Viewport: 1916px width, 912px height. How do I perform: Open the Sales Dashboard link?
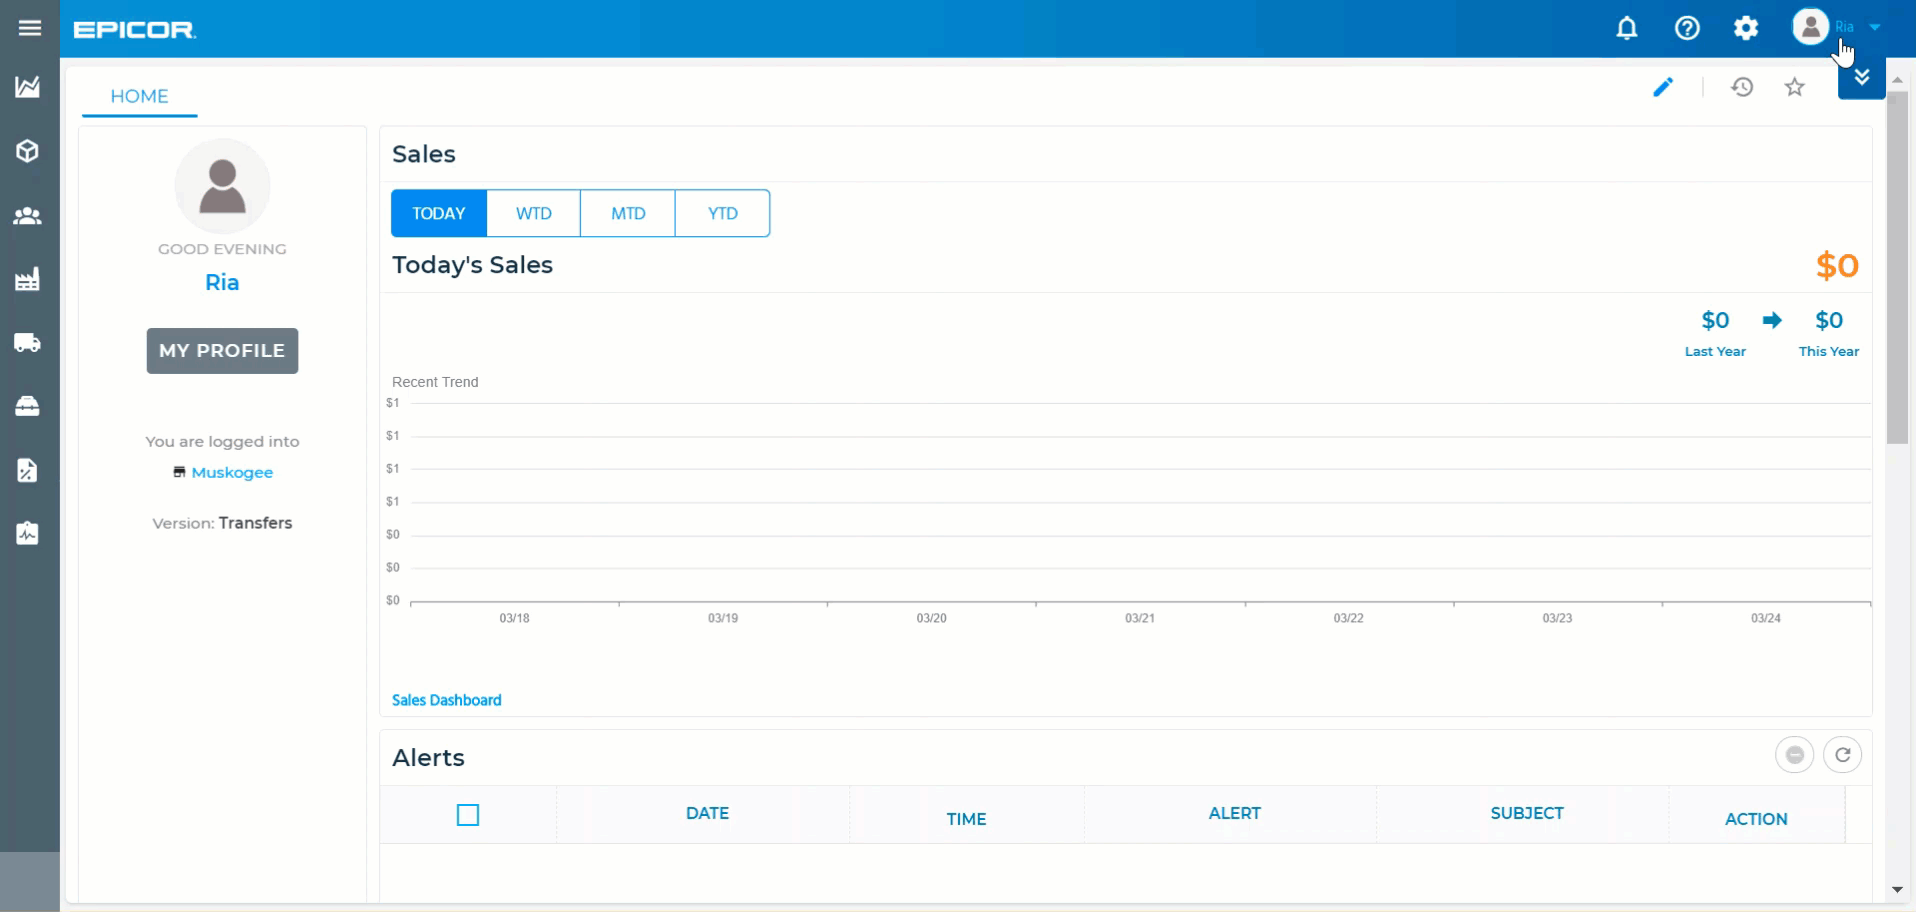[x=446, y=700]
